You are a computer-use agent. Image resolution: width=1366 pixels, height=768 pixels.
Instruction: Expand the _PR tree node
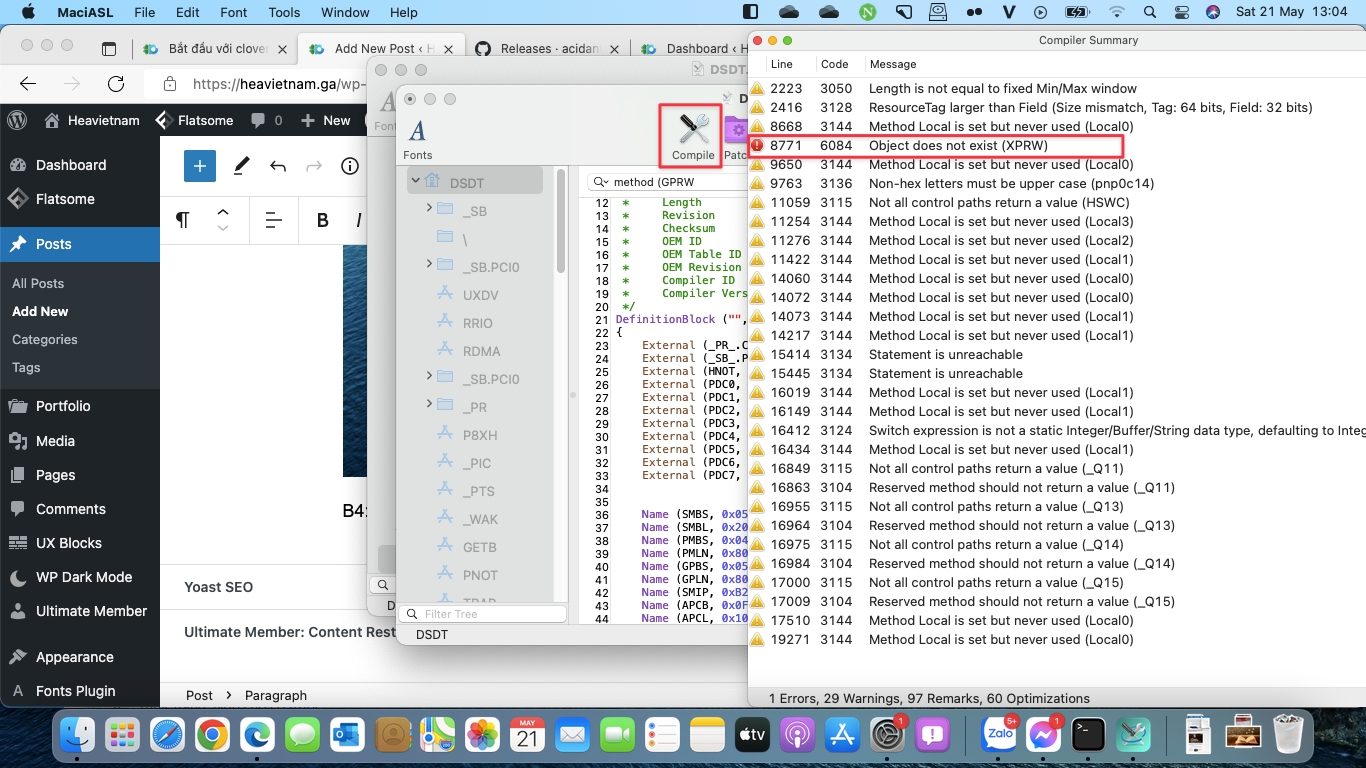pos(429,404)
